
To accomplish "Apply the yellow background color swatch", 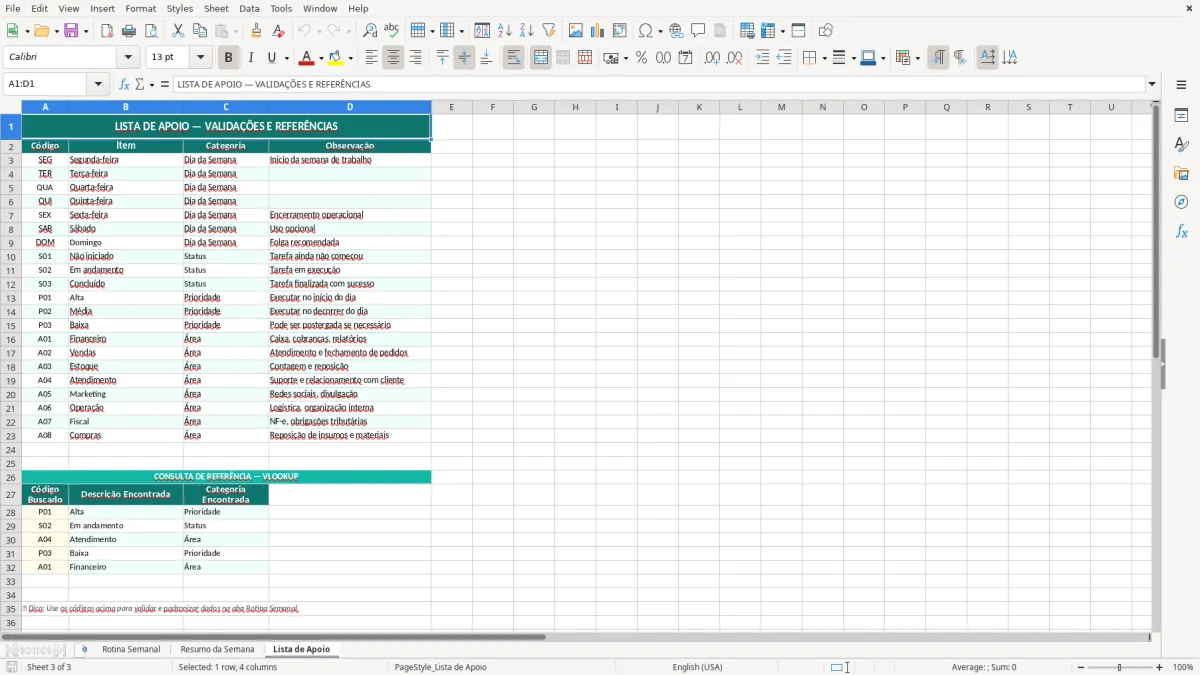I will 335,58.
